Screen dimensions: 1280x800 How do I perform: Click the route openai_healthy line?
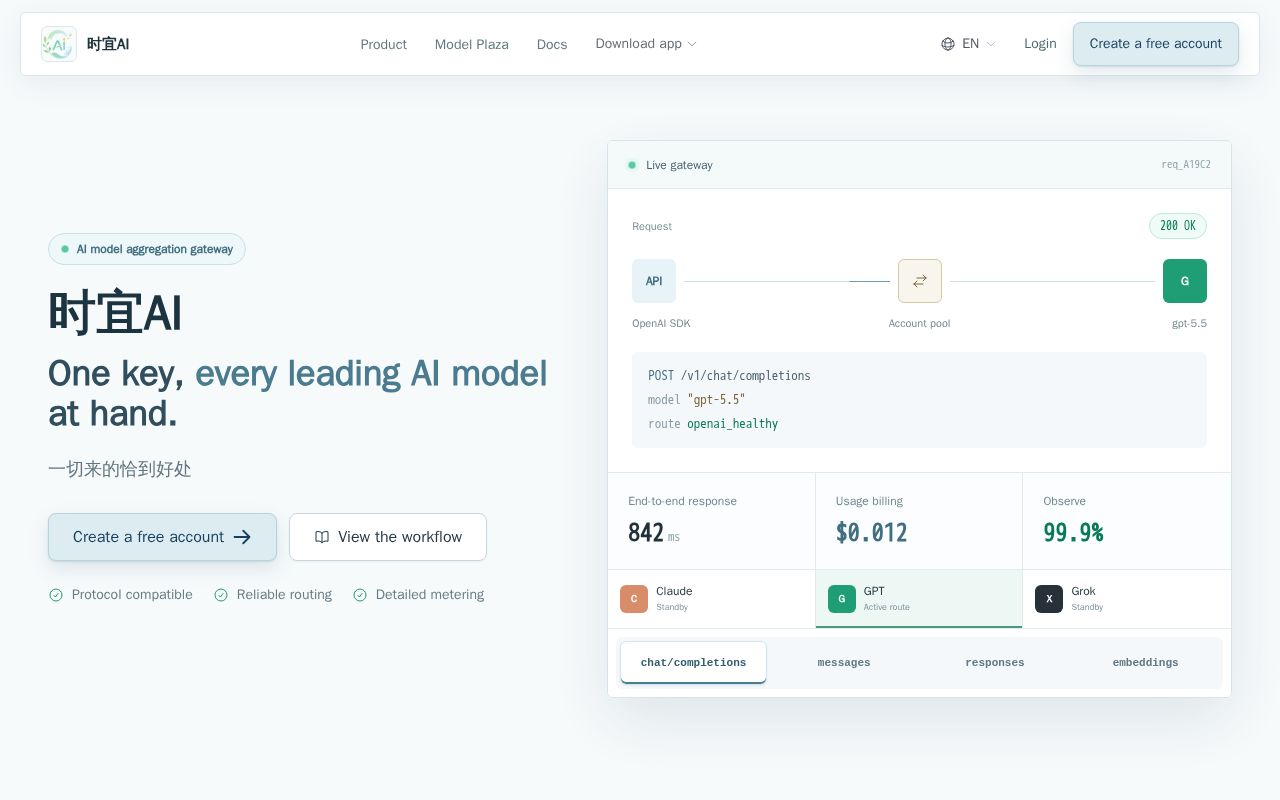[x=713, y=424]
